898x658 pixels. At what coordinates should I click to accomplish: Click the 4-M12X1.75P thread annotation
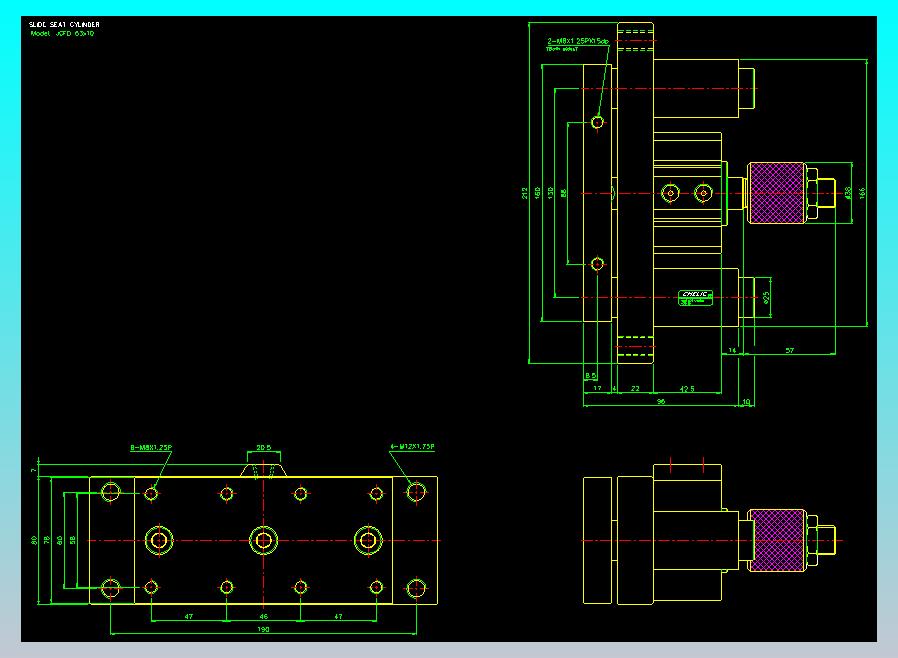pos(412,447)
